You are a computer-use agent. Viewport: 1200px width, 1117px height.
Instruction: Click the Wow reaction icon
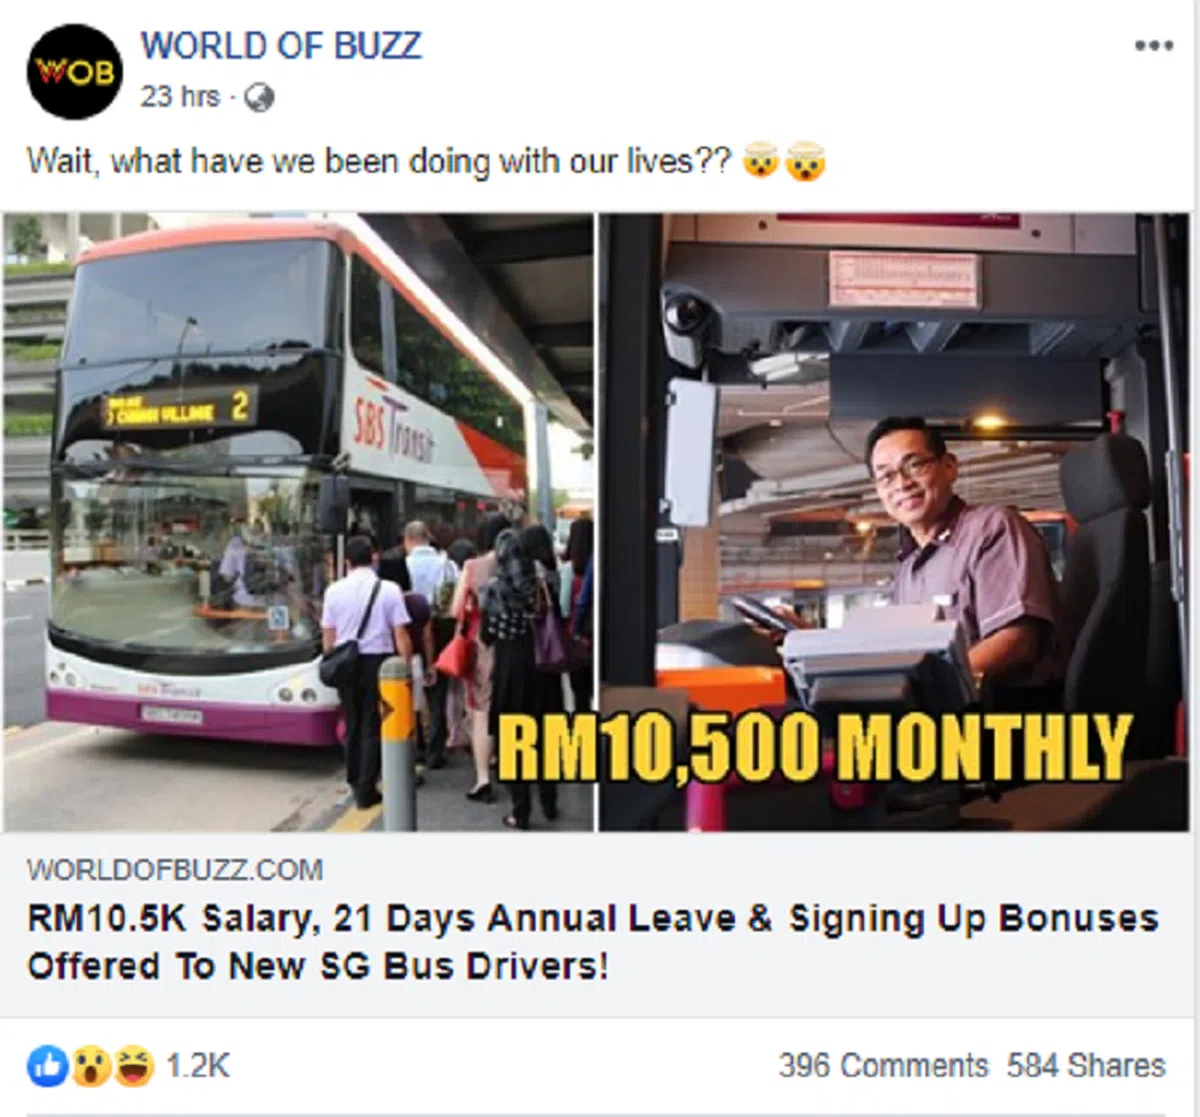(x=90, y=1066)
